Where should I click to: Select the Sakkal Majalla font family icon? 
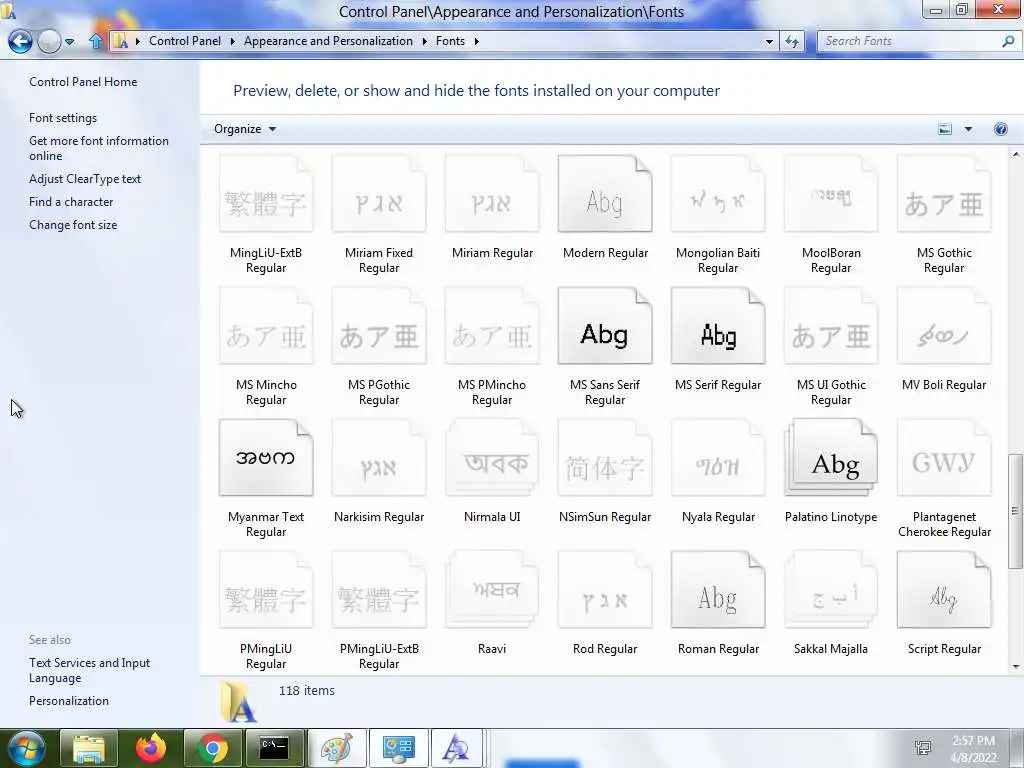[831, 589]
